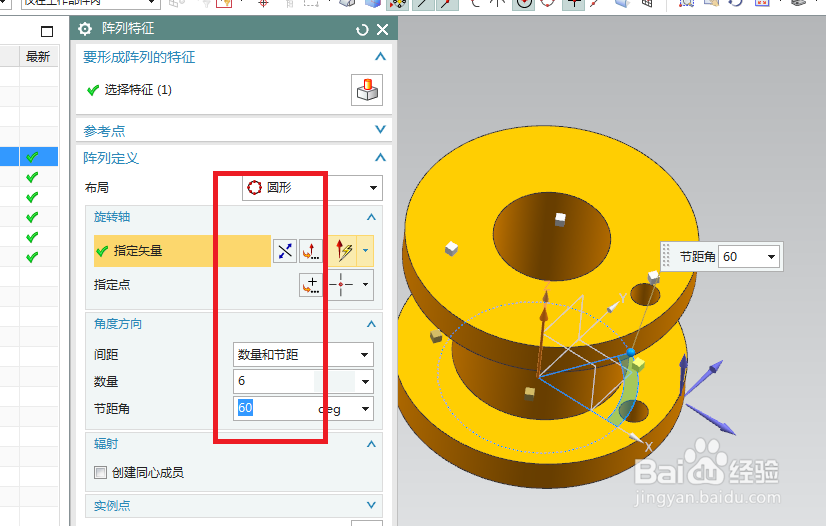The image size is (826, 526).
Task: Open the 布局 layout dropdown showing 圆形
Action: [312, 187]
